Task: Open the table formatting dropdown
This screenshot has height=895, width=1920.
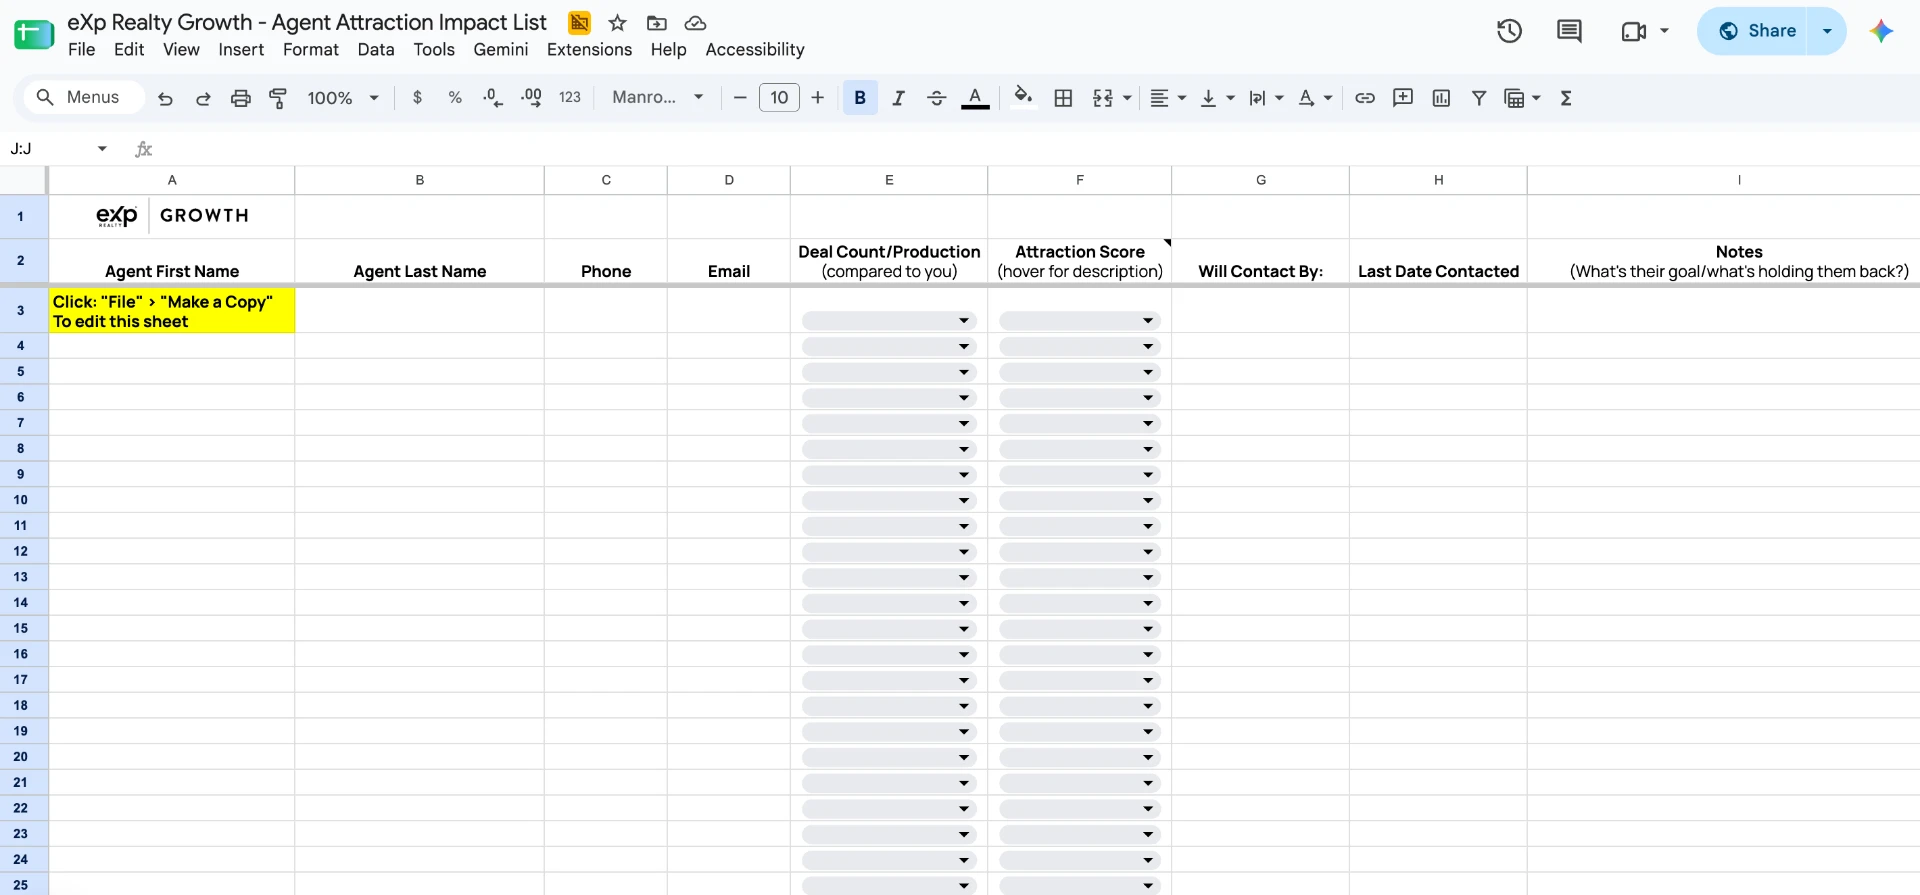Action: [x=1523, y=98]
